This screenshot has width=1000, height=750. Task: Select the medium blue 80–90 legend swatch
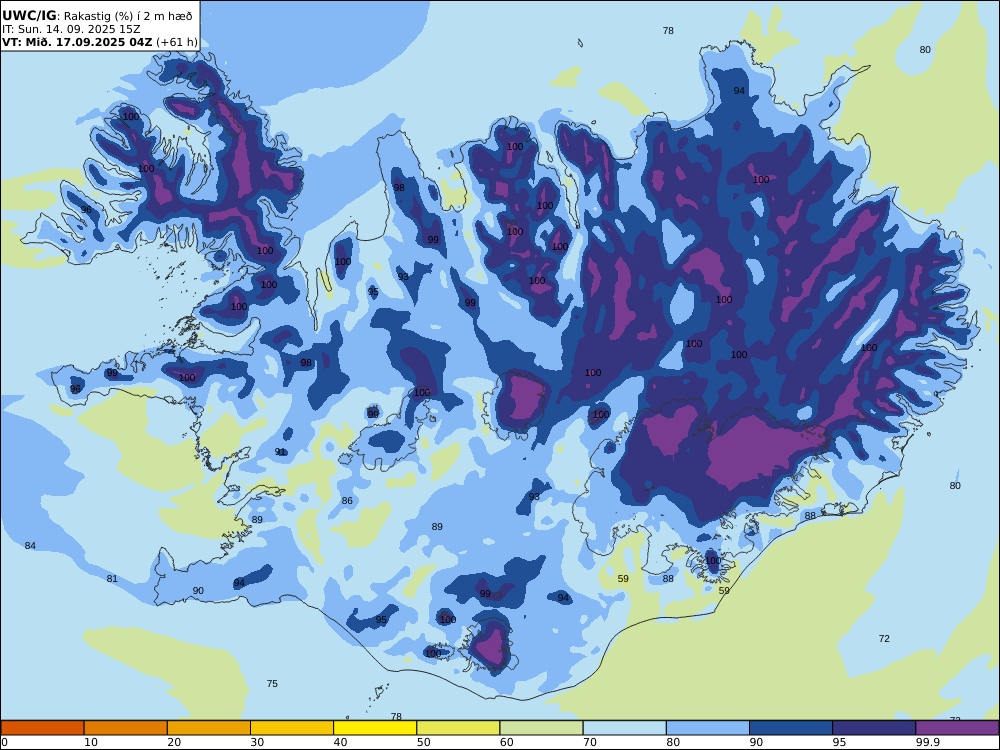(x=708, y=728)
